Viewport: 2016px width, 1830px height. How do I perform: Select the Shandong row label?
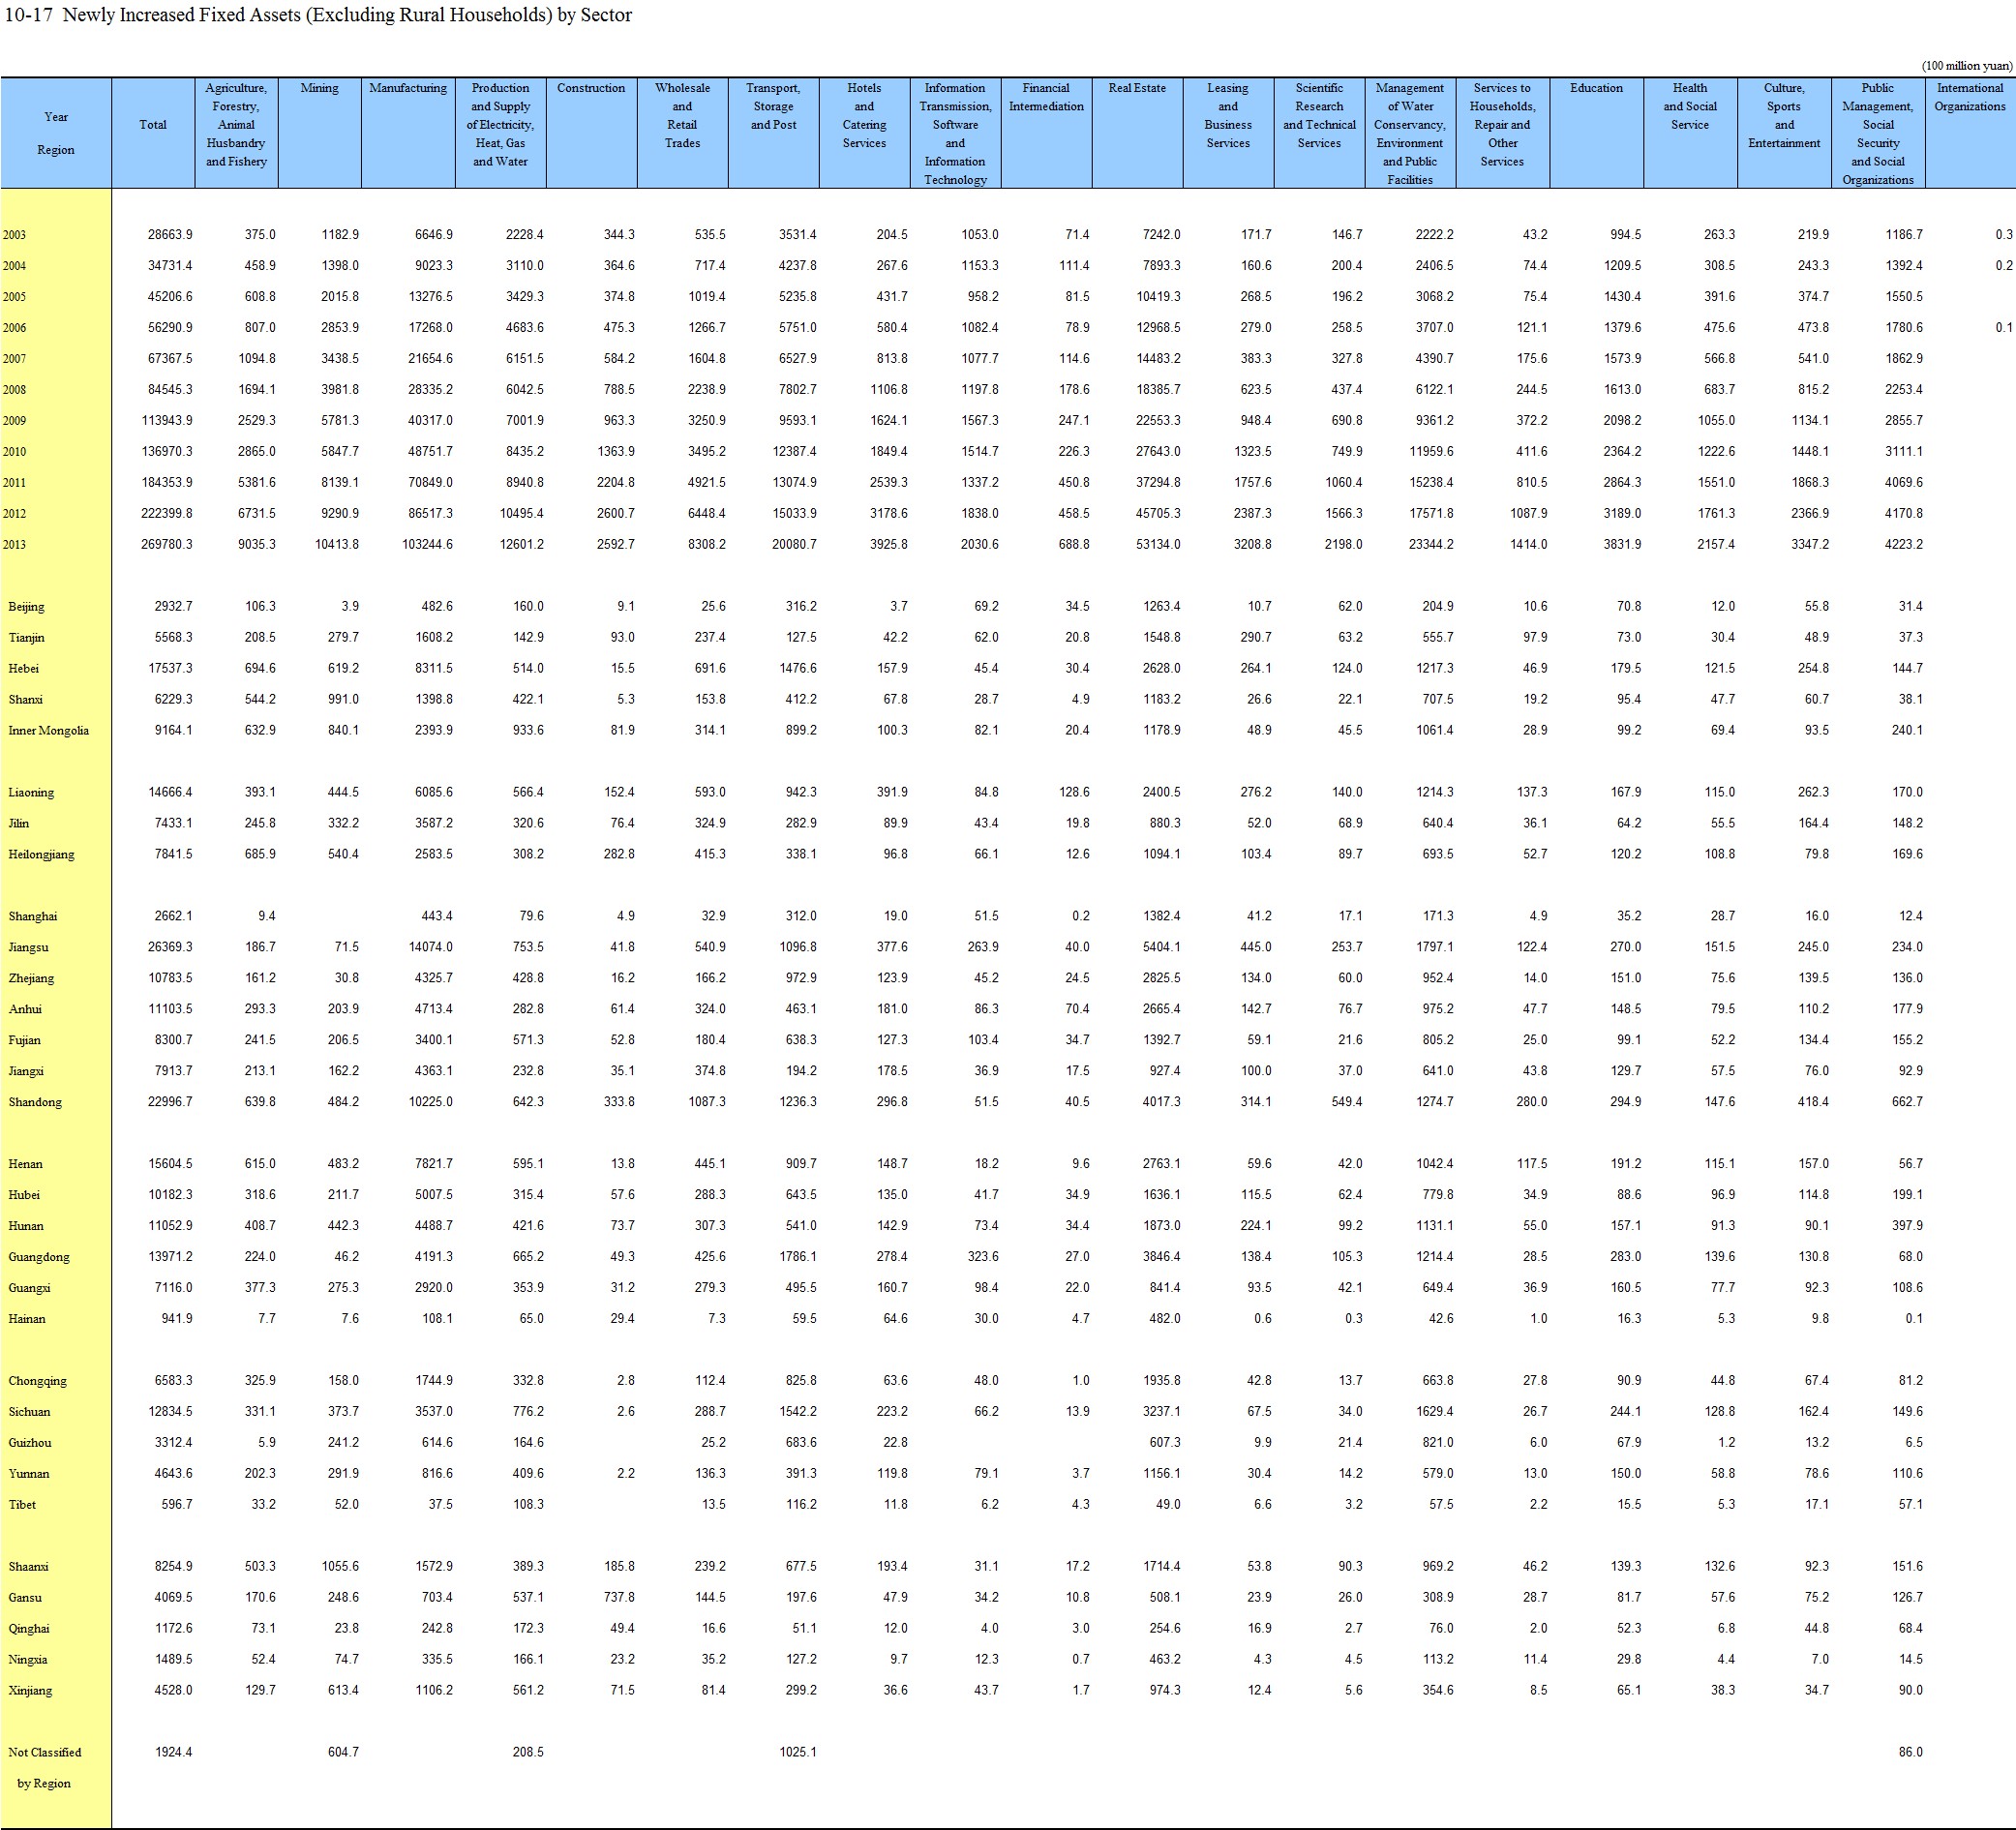[x=35, y=1103]
